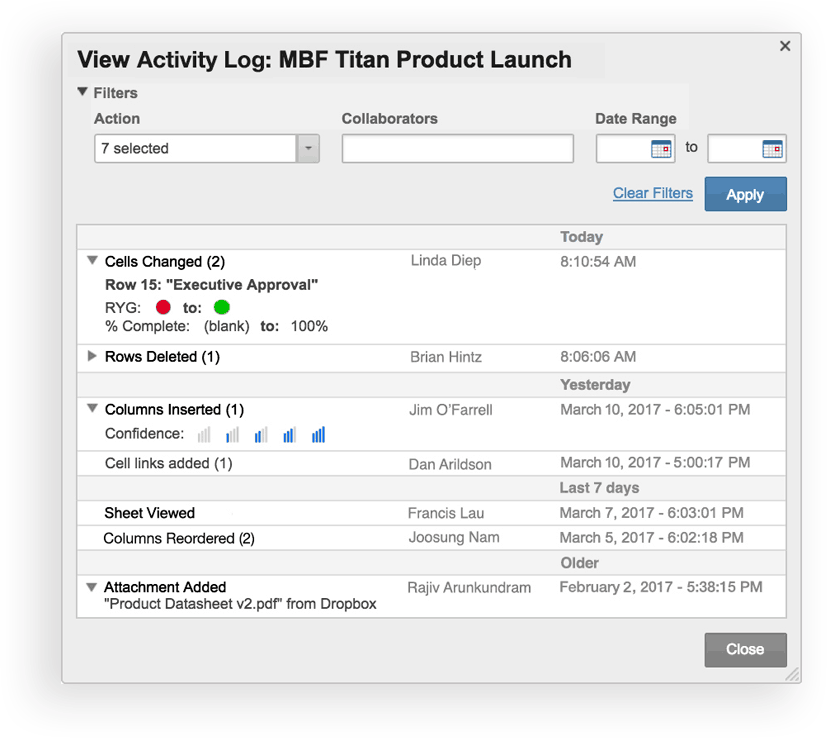The image size is (827, 738).
Task: Click the Clear Filters link
Action: (652, 193)
